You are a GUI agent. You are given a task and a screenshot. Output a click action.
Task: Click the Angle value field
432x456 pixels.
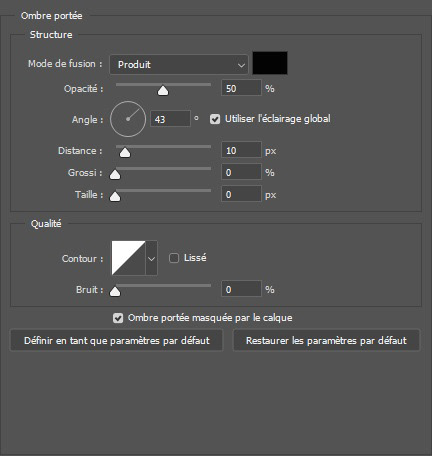coord(170,119)
